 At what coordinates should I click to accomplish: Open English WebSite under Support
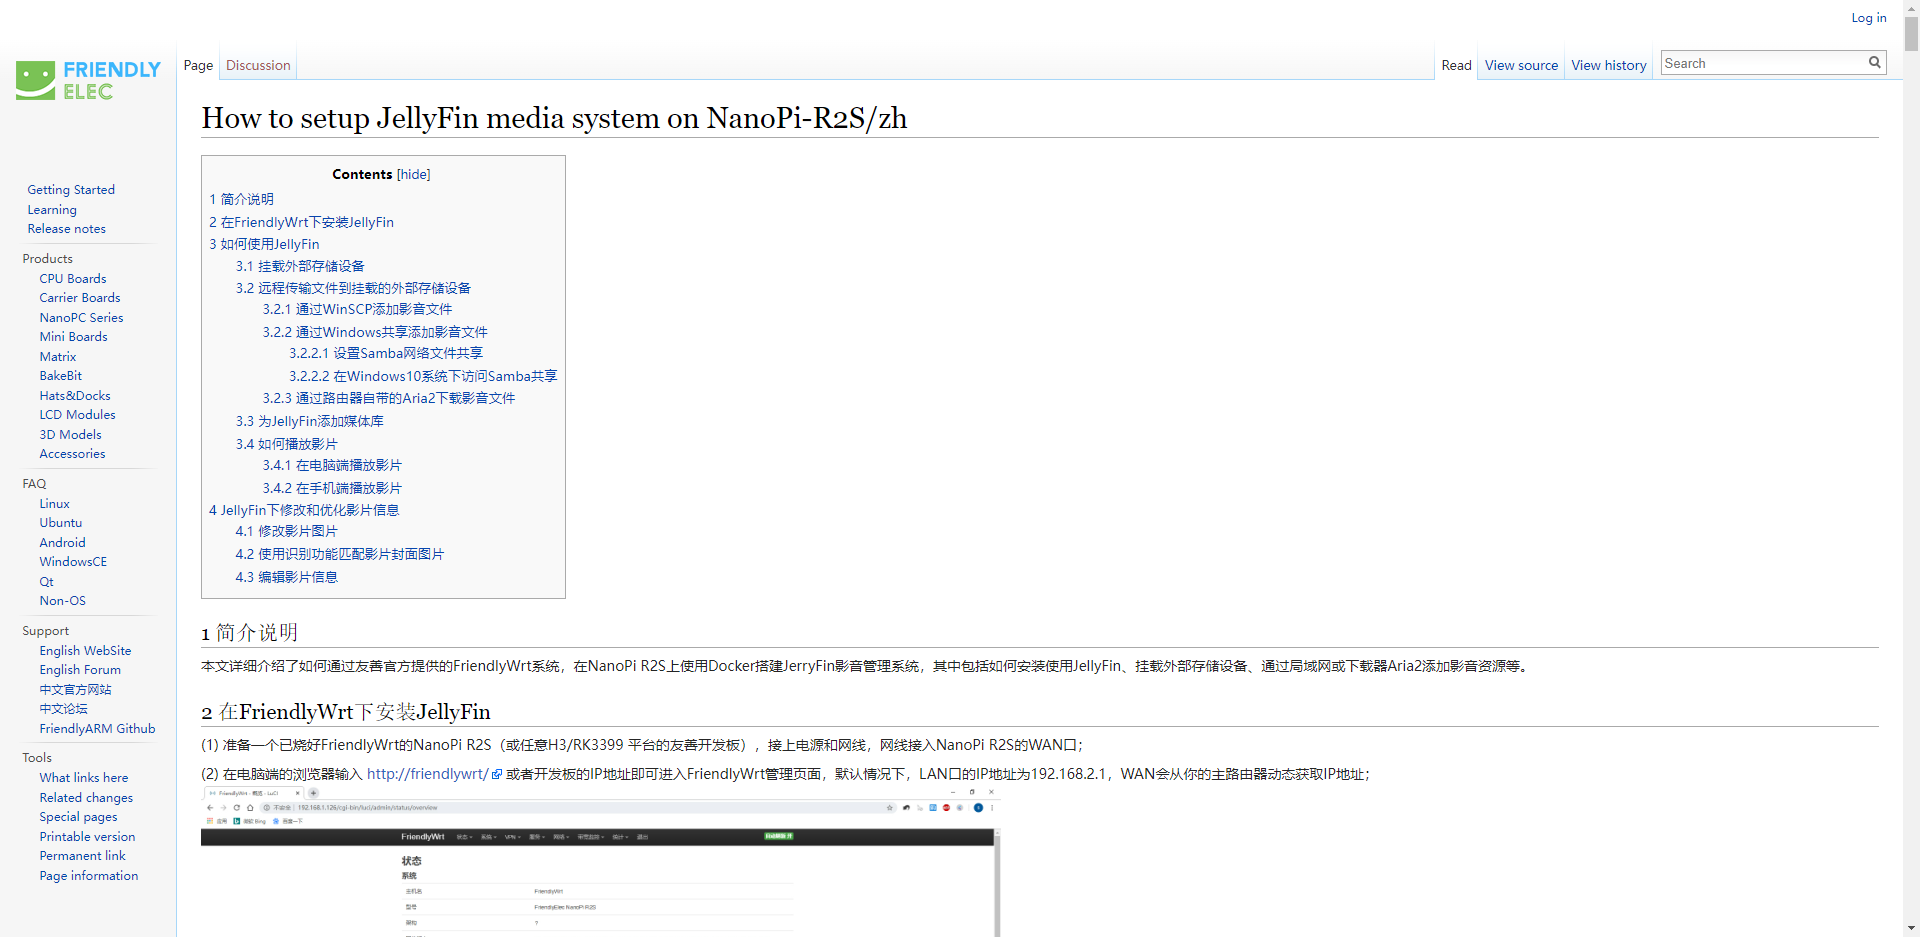coord(85,650)
